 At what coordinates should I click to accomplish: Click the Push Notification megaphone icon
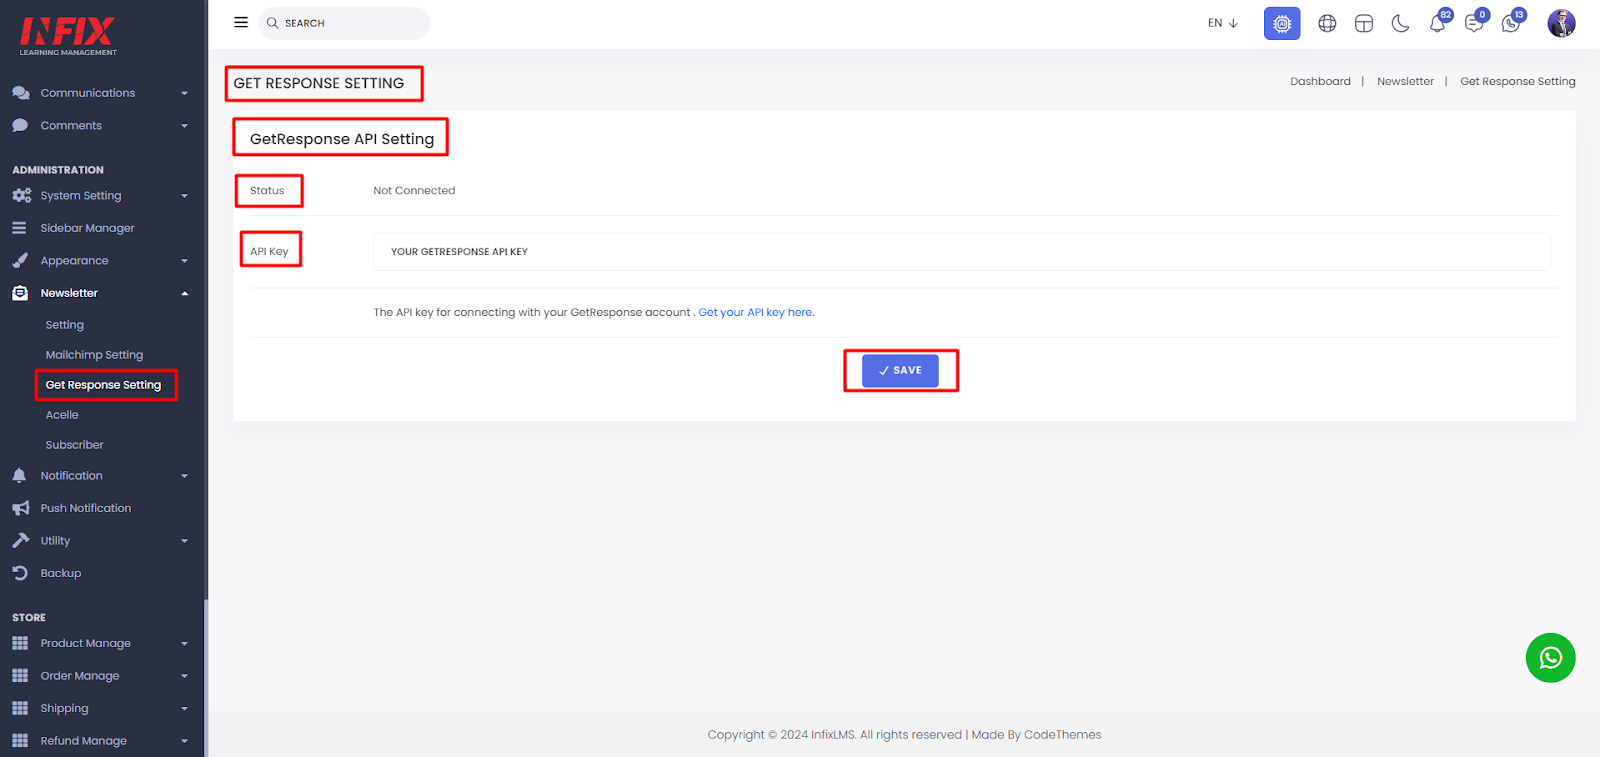(20, 508)
